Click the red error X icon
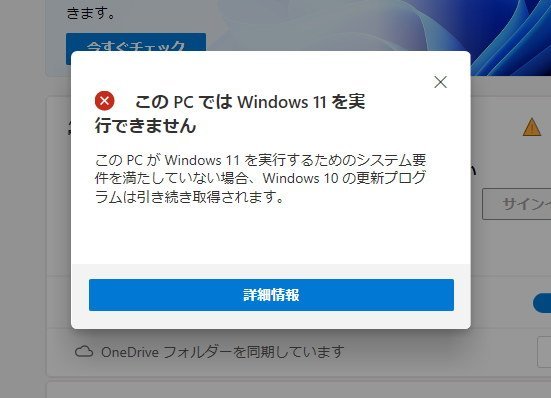 (104, 101)
